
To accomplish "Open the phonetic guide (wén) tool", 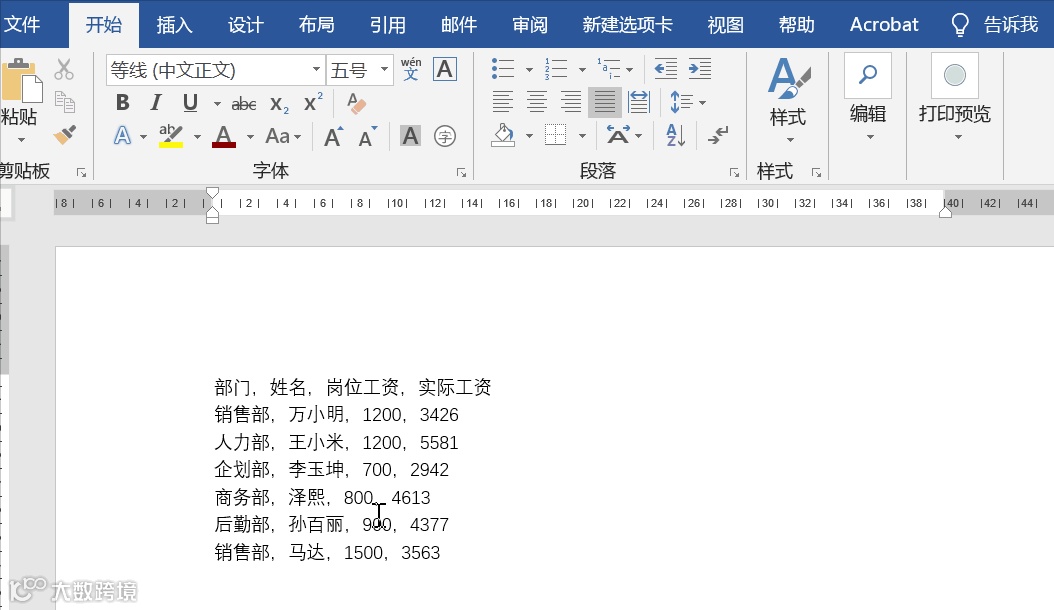I will pyautogui.click(x=411, y=69).
